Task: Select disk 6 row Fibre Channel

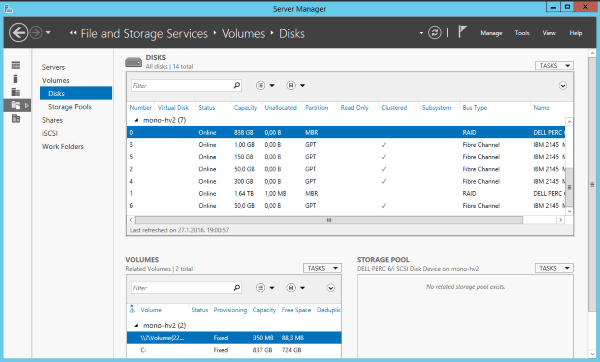Action: coord(346,206)
